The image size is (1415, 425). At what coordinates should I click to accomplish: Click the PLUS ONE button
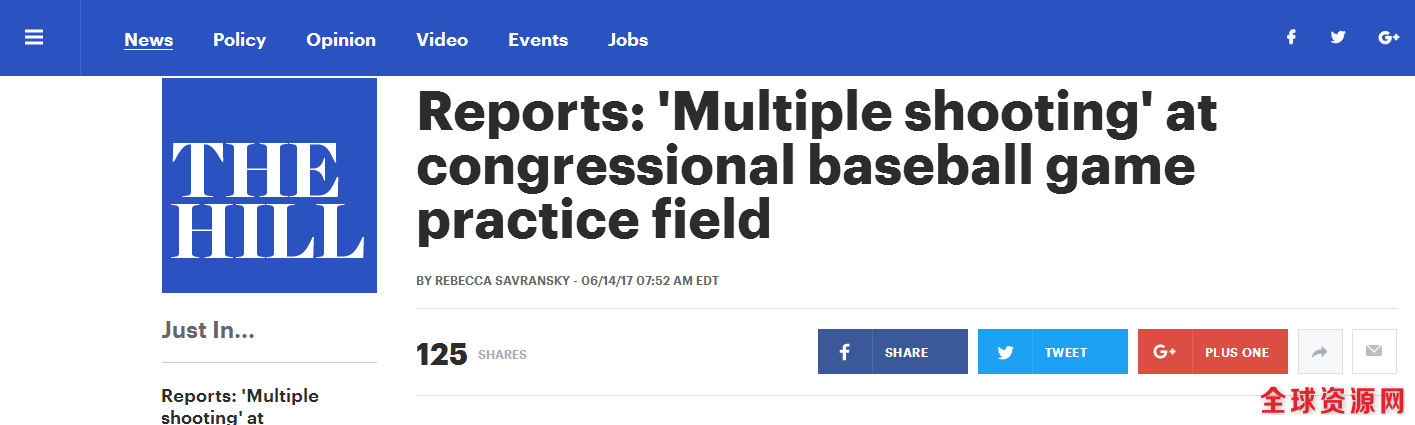tap(1213, 352)
